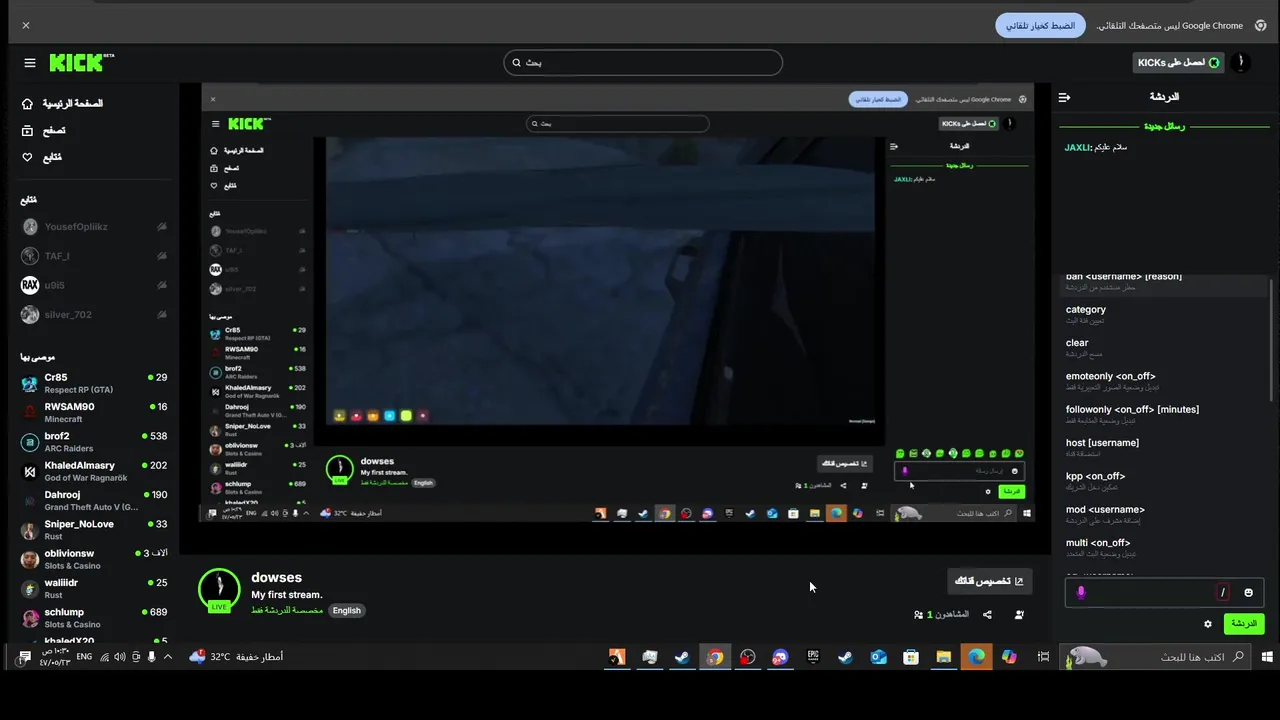Open u9i5 followed channel
1280x720 pixels.
(94, 285)
